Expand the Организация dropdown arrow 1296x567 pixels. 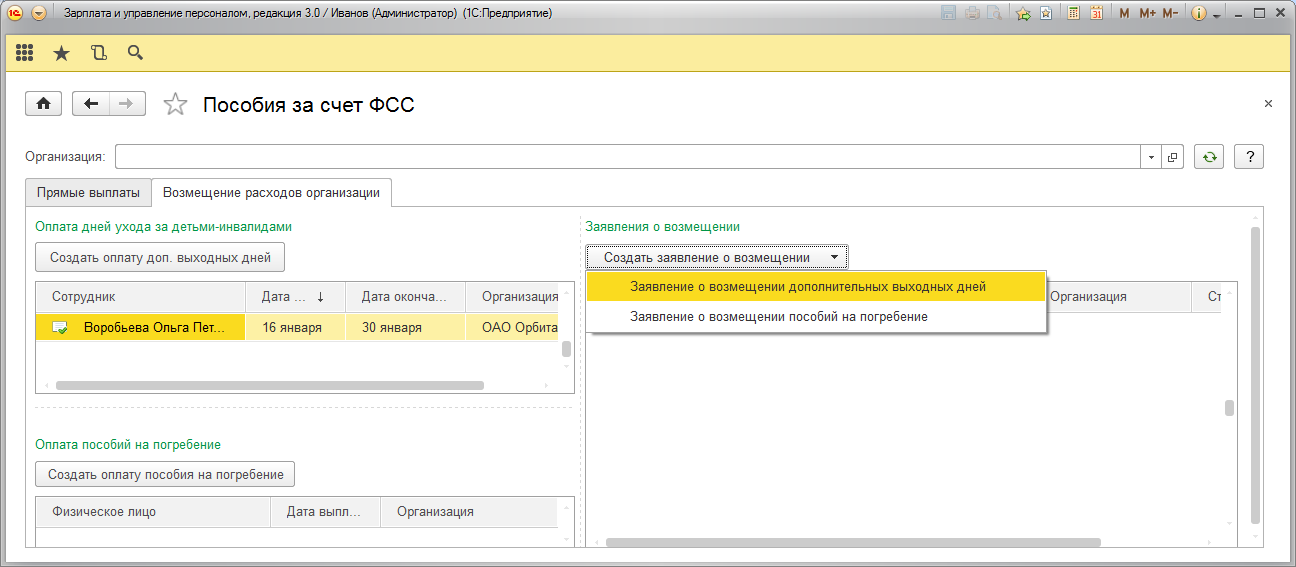1151,157
